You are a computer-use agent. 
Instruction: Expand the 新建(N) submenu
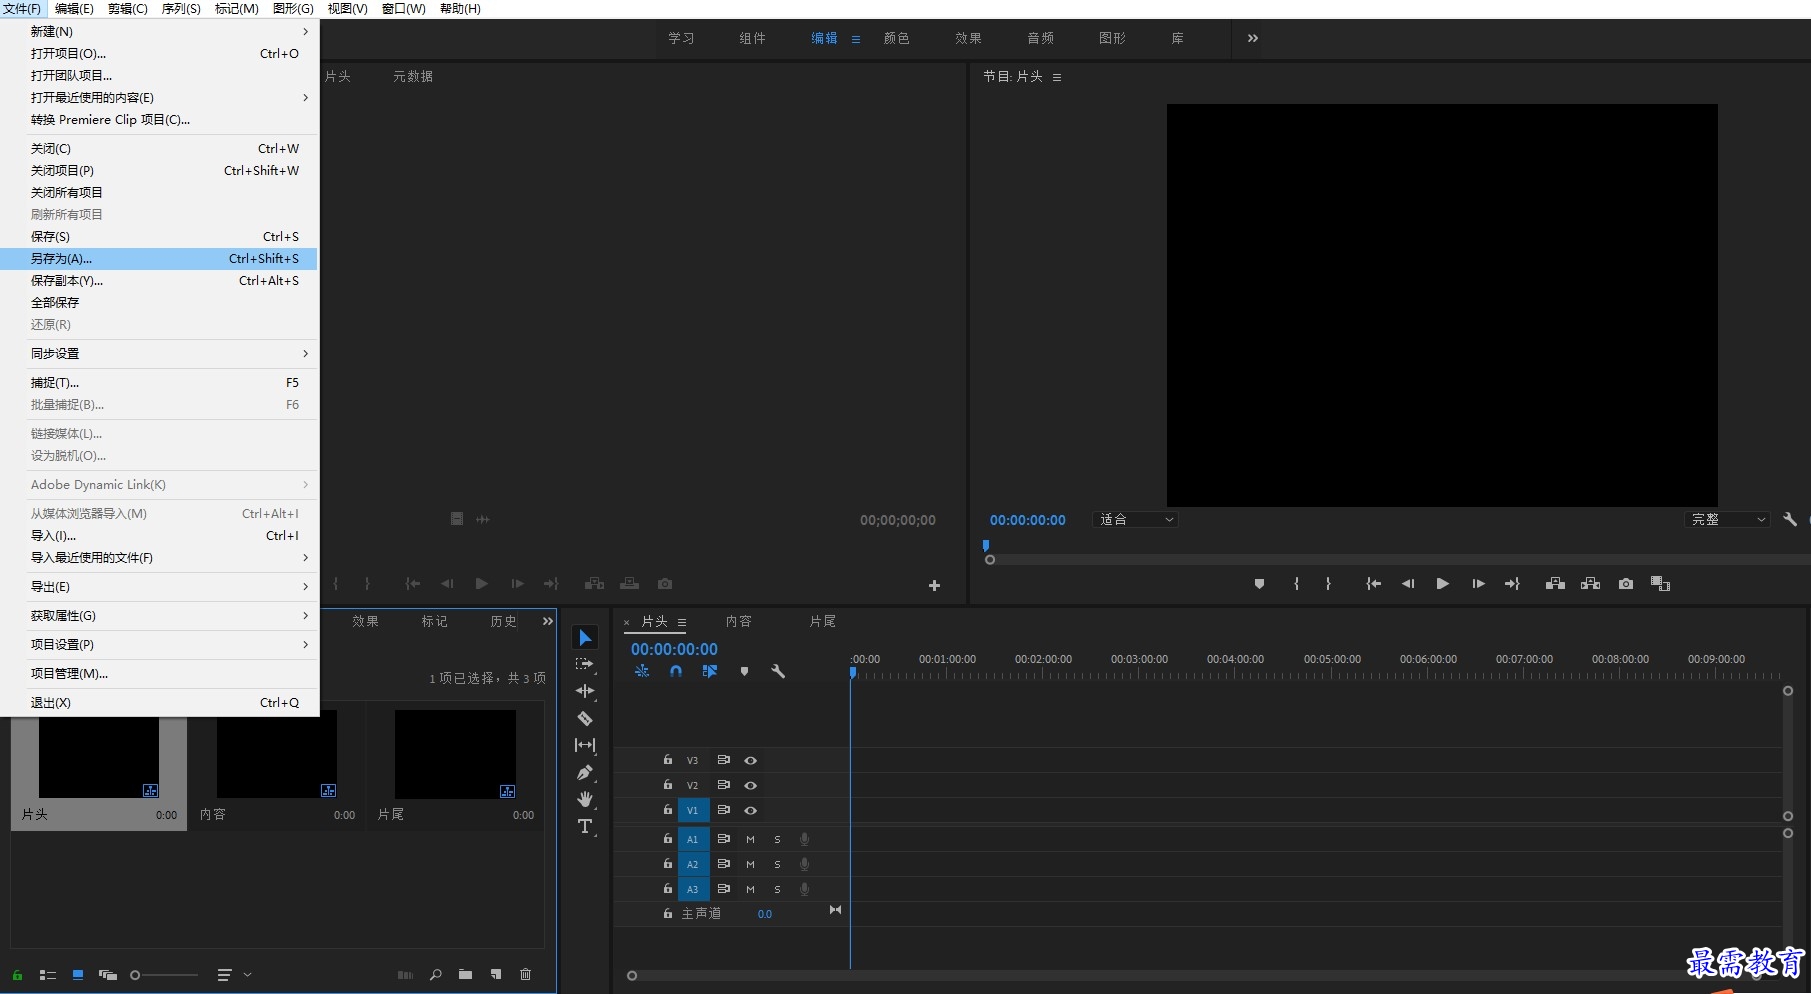[160, 32]
